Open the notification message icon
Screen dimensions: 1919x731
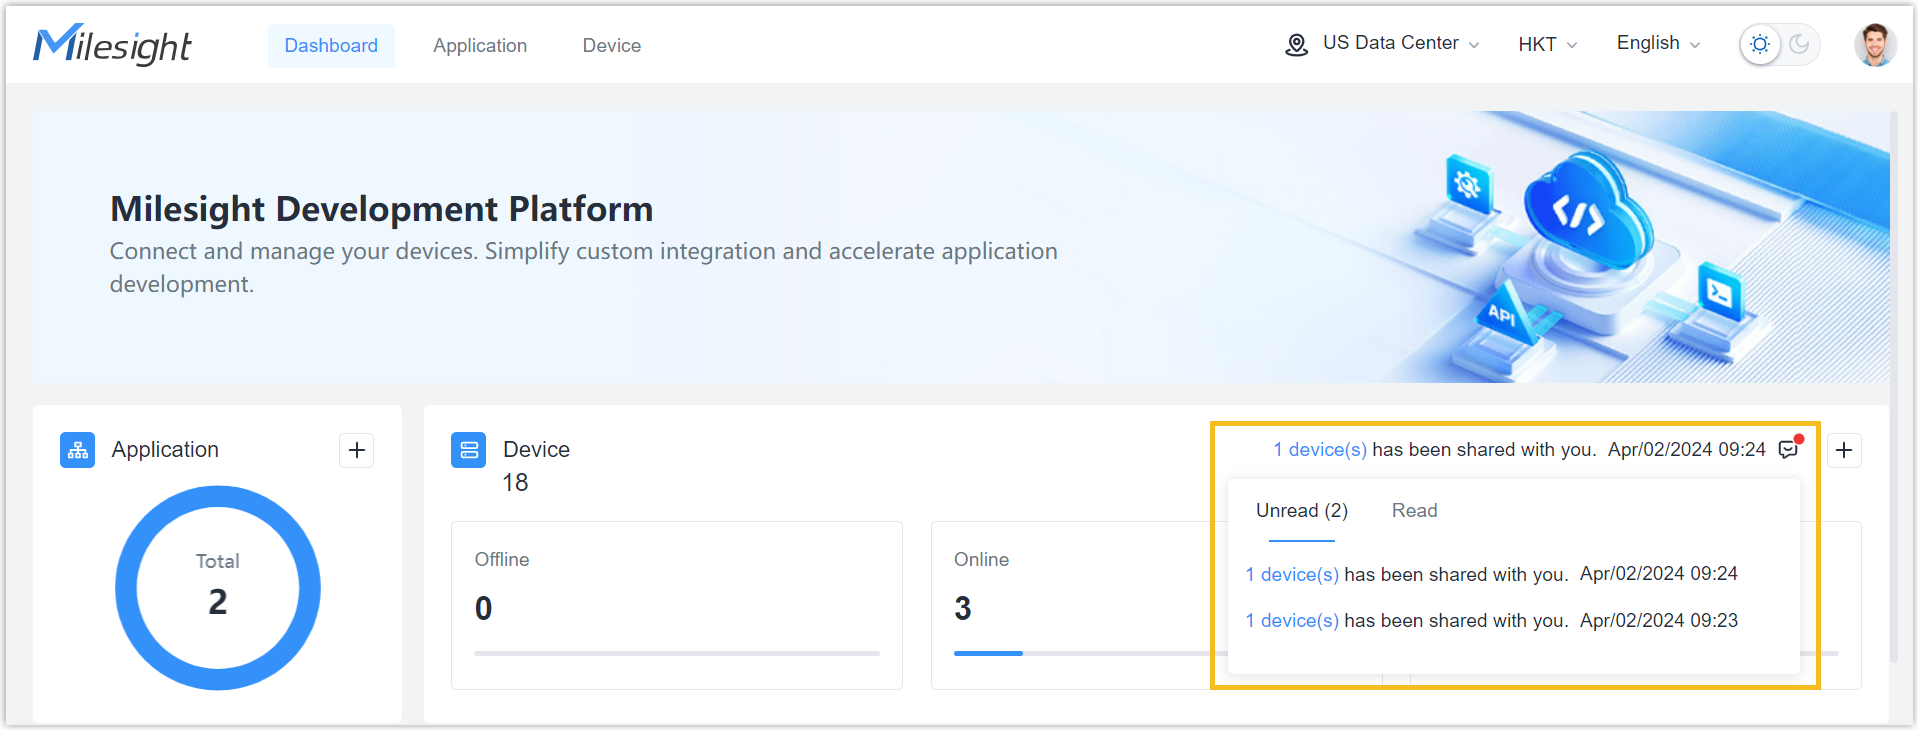[1789, 449]
